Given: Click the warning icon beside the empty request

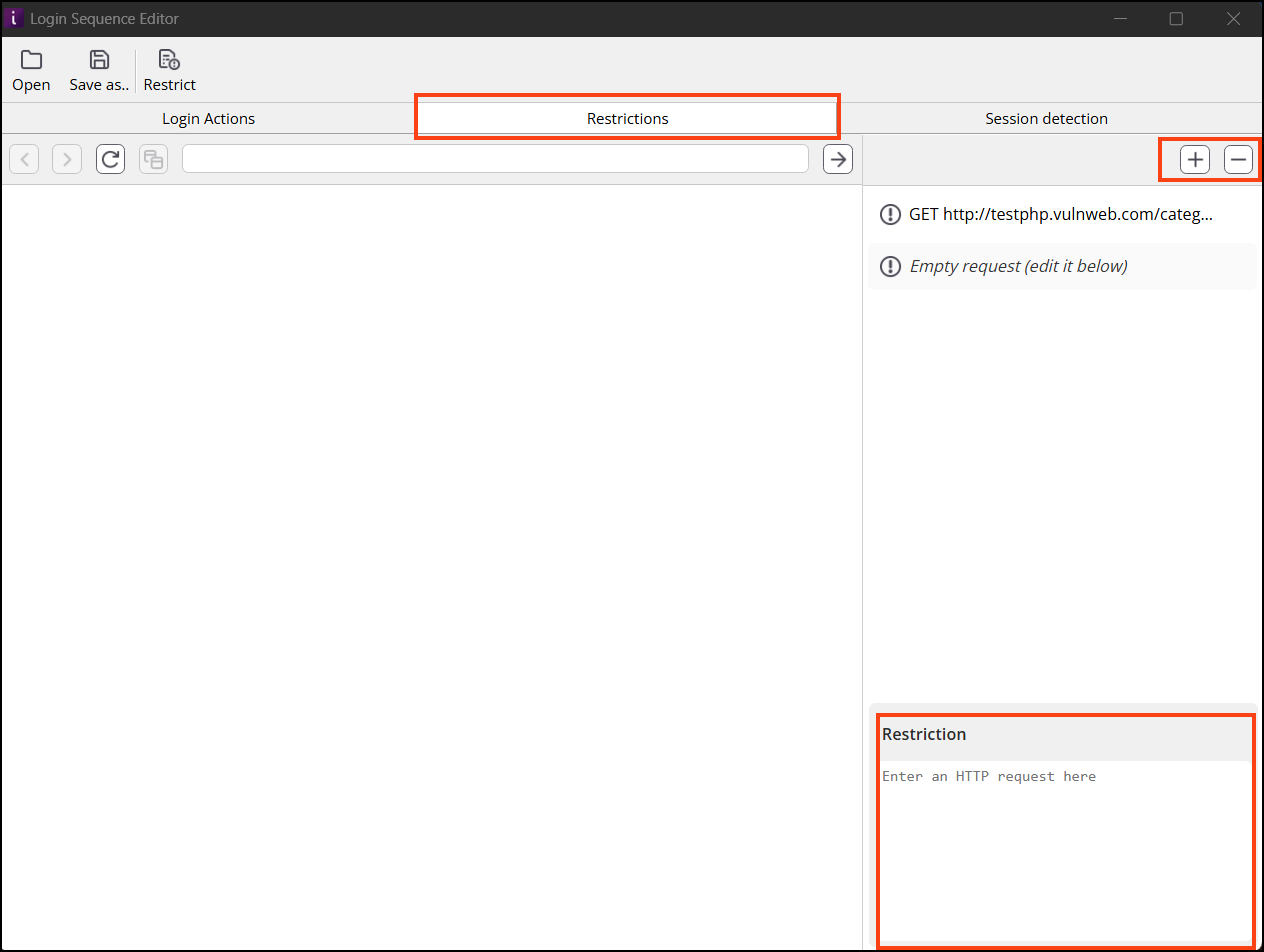Looking at the screenshot, I should (890, 266).
